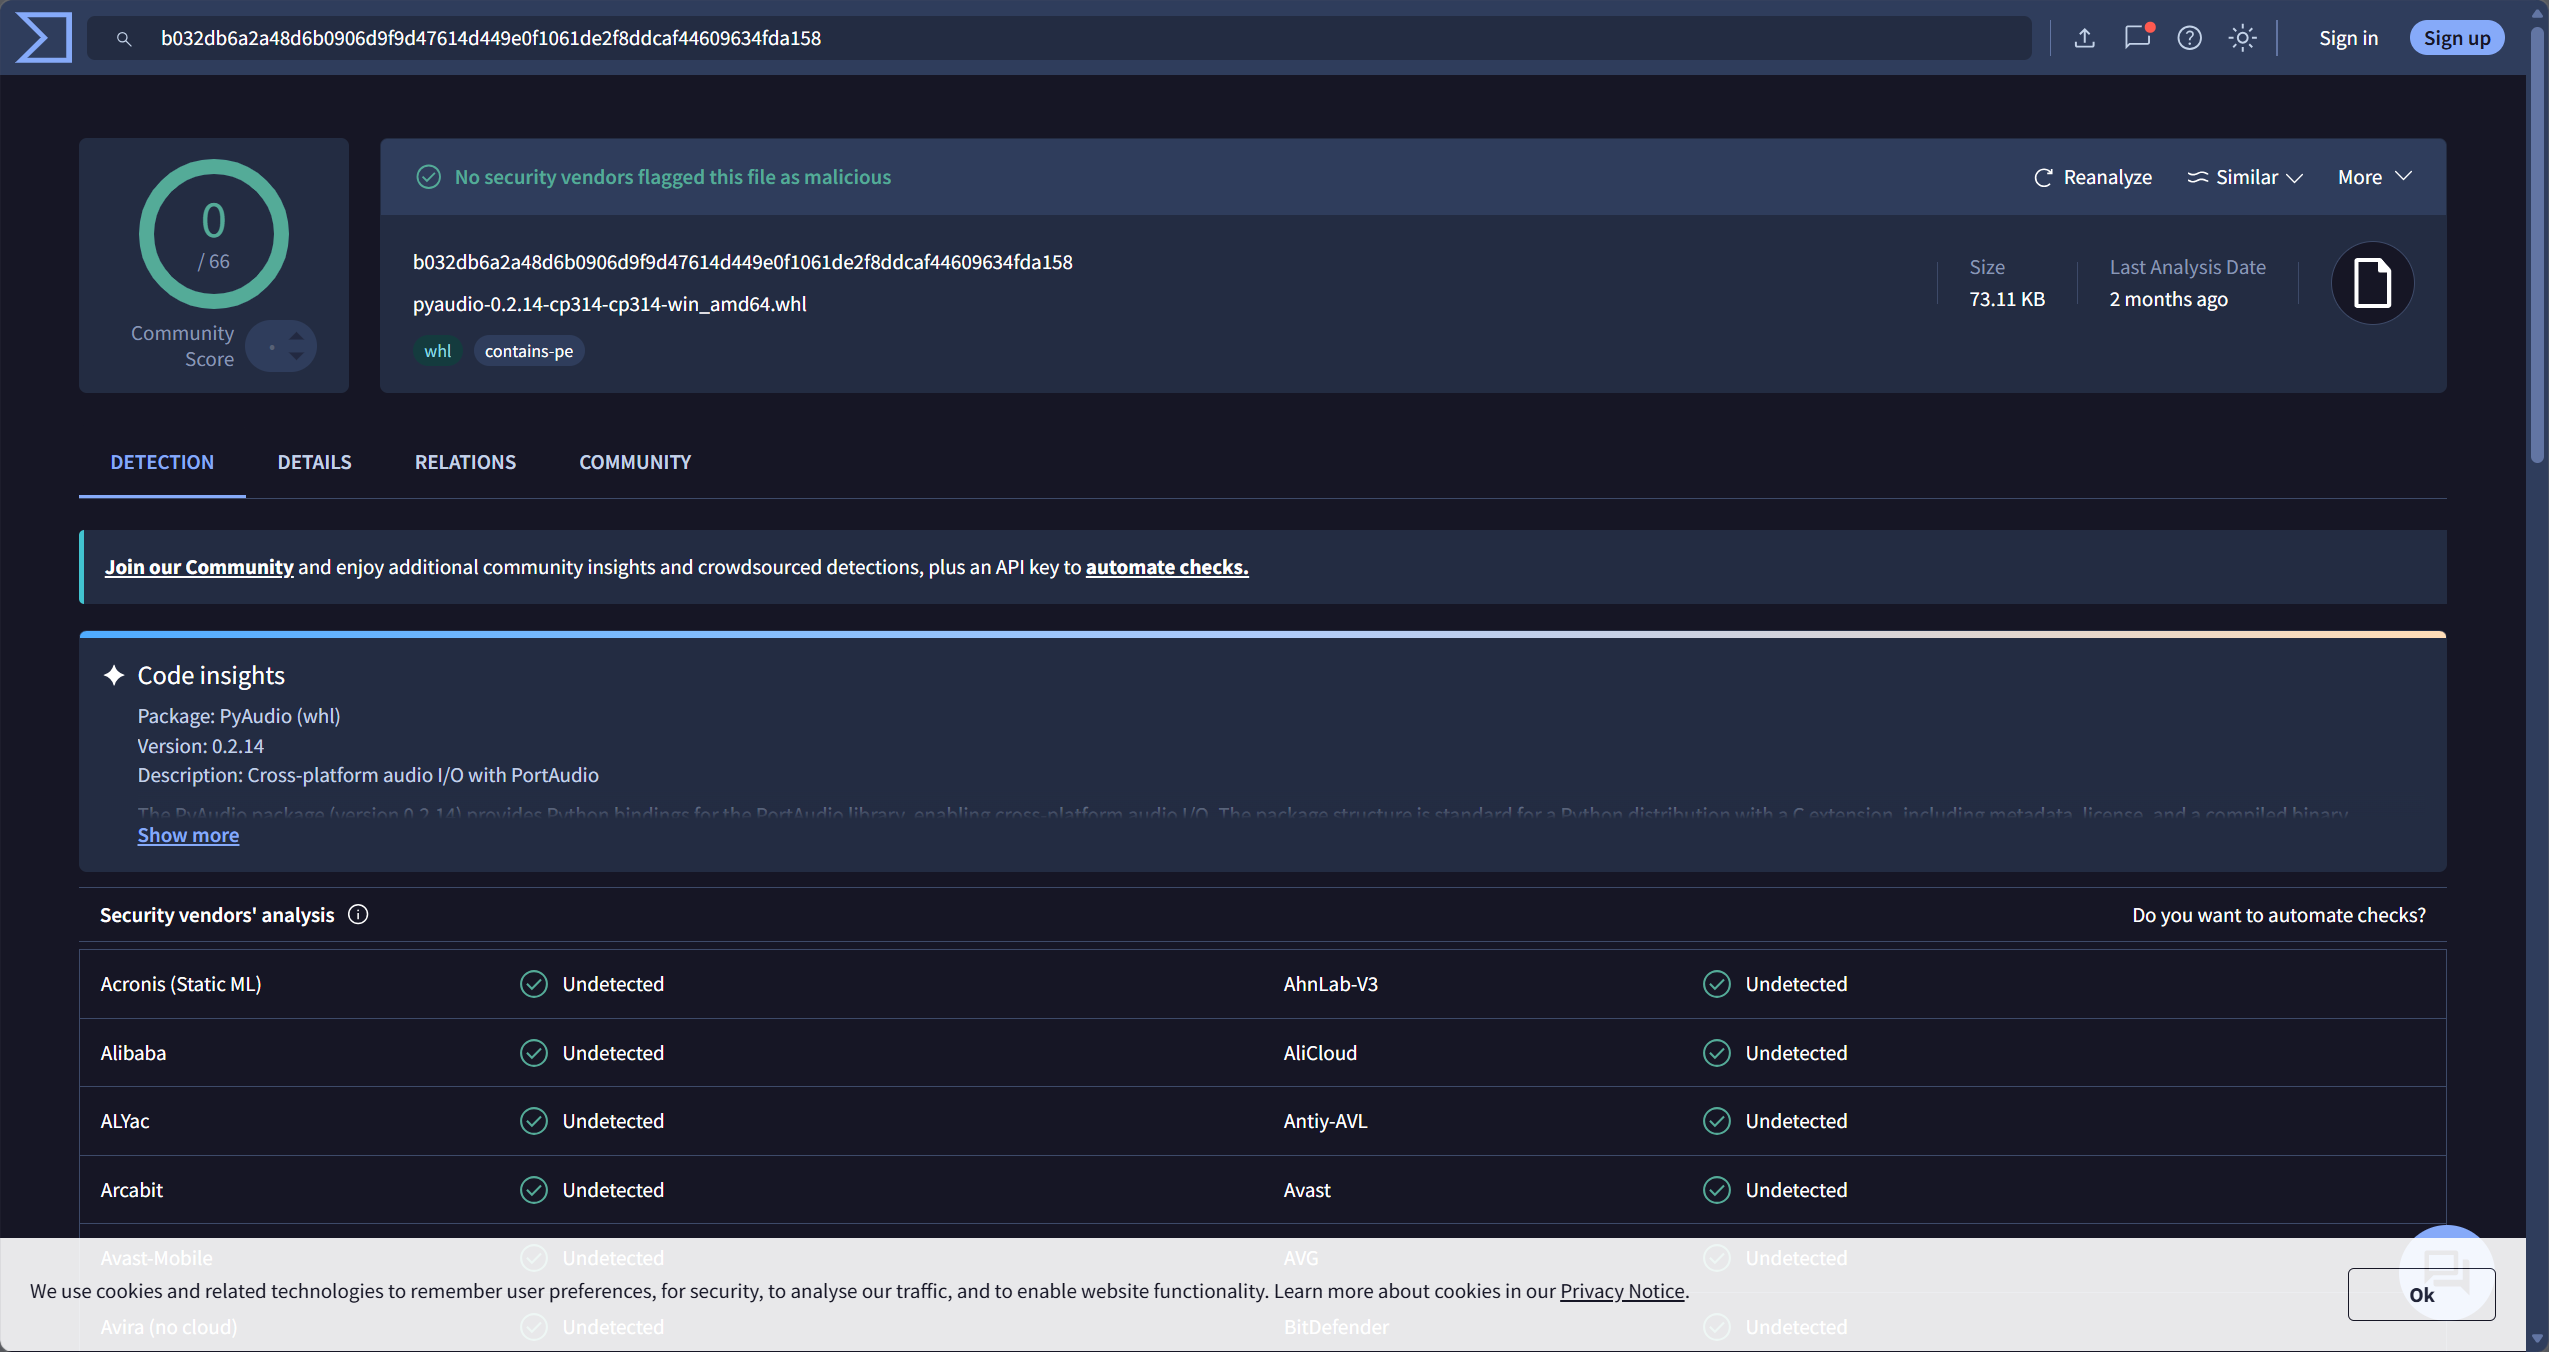The image size is (2549, 1352).
Task: Open the COMMUNITY tab
Action: [635, 462]
